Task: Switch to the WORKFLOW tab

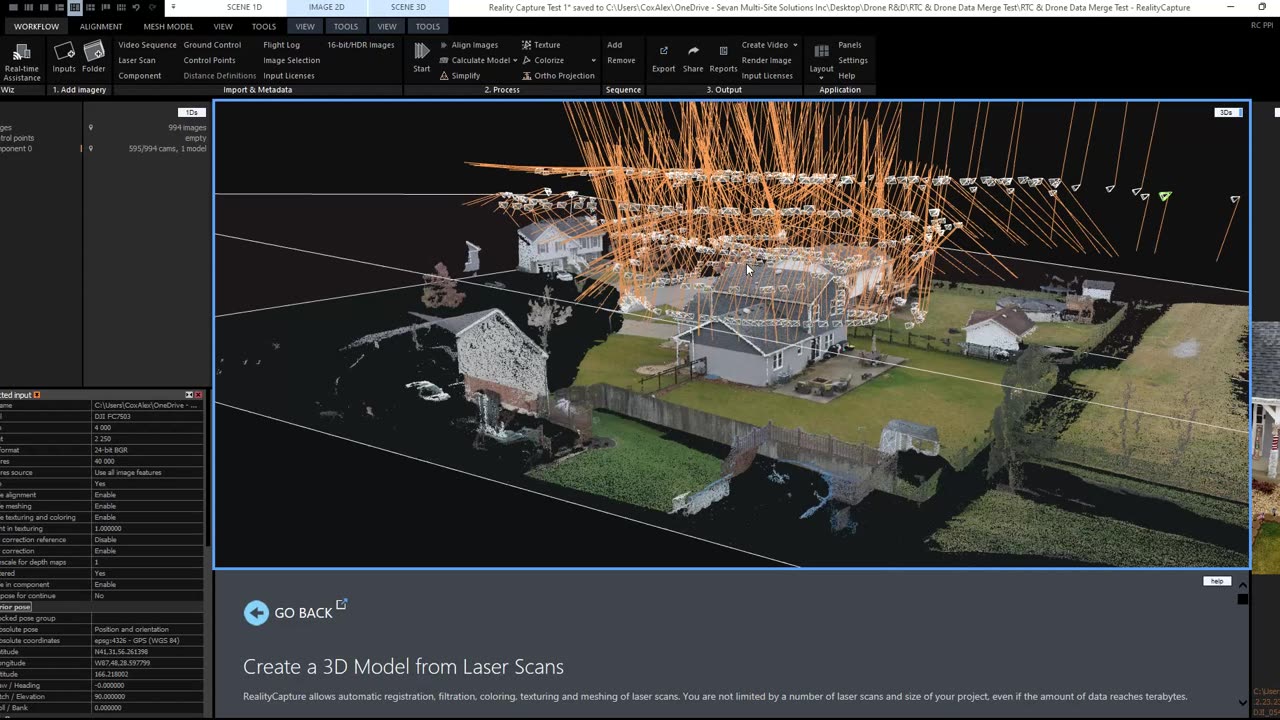Action: [36, 26]
